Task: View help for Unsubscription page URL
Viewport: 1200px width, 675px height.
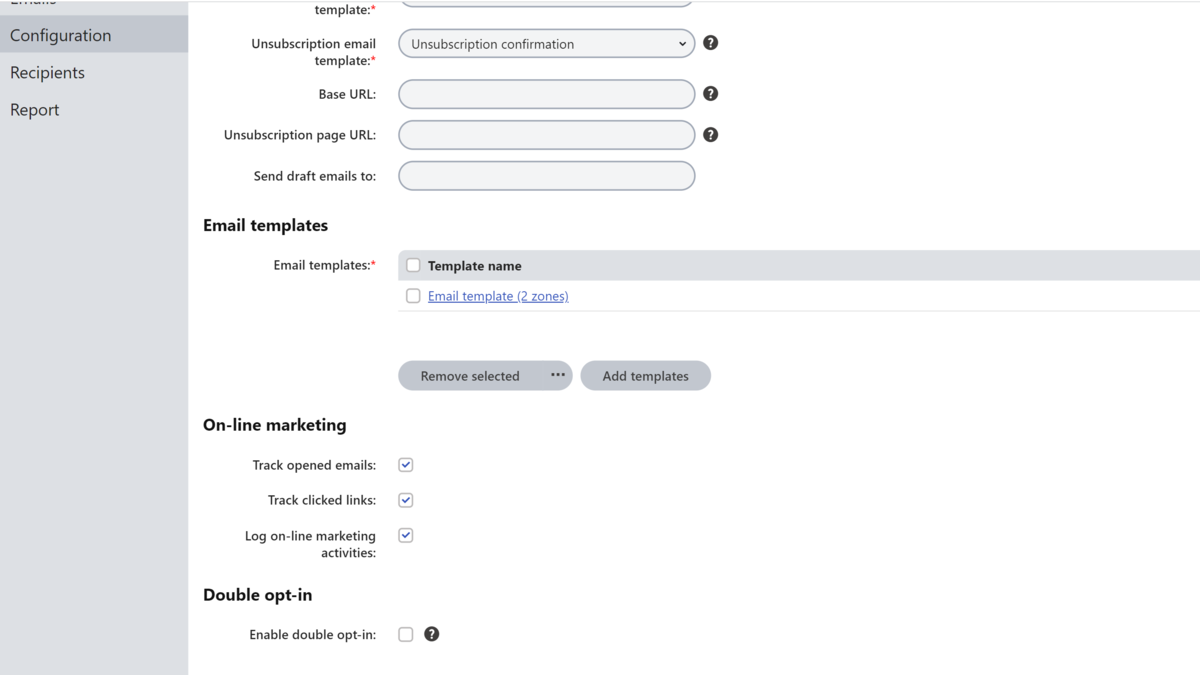Action: pos(710,134)
